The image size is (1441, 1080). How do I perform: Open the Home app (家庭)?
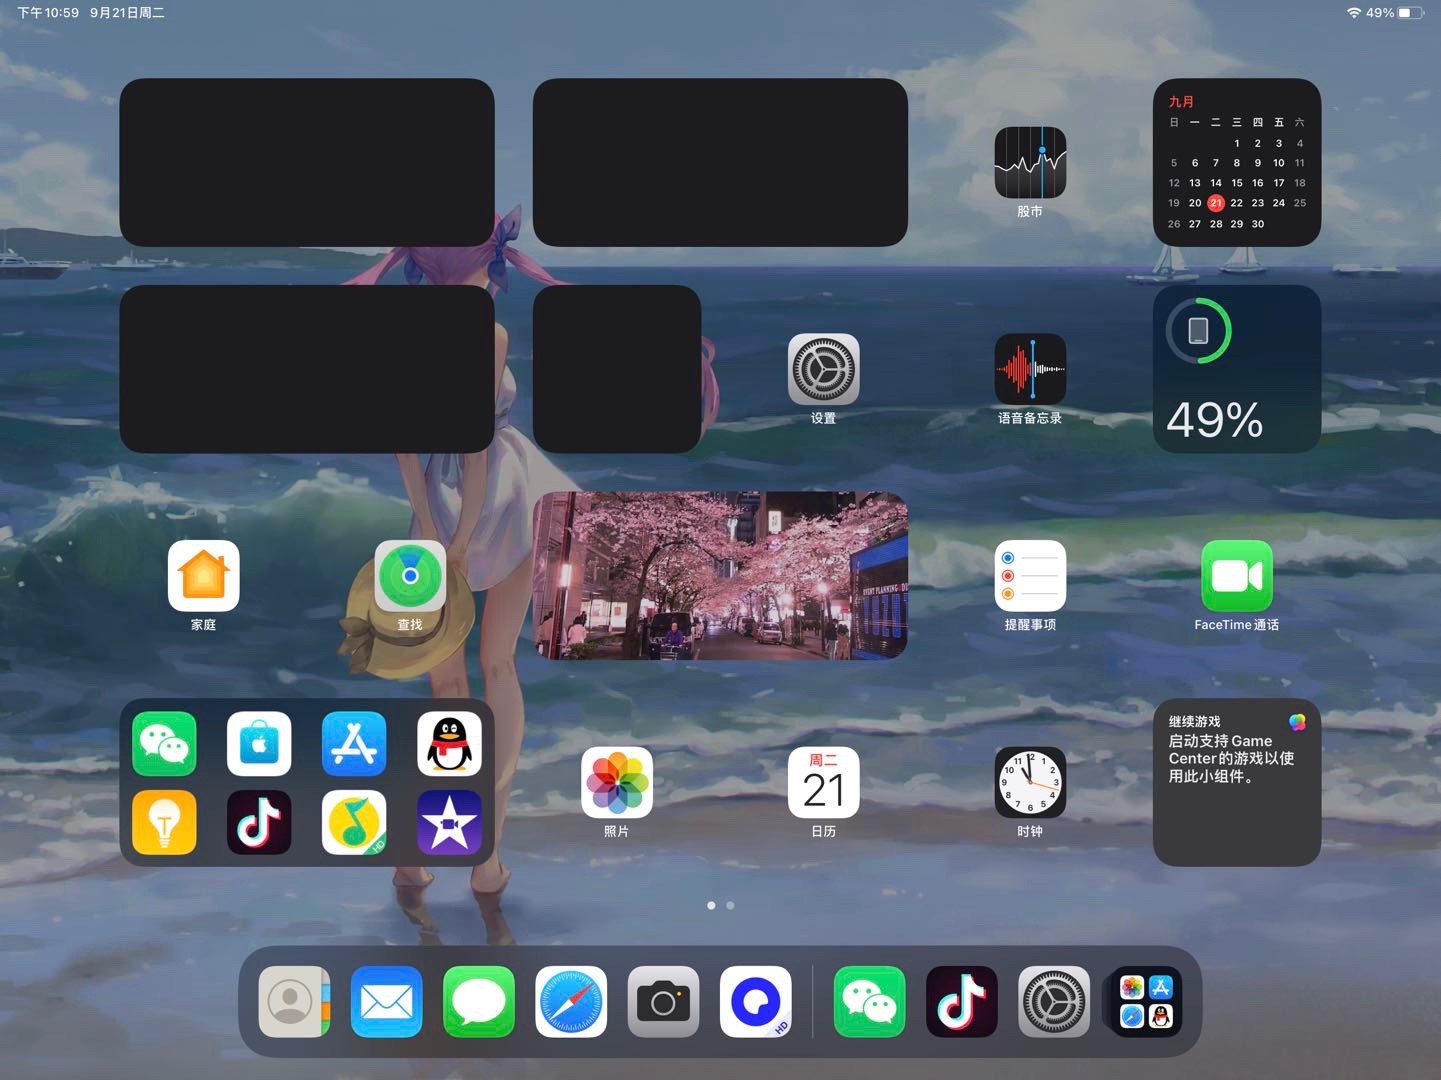(204, 576)
